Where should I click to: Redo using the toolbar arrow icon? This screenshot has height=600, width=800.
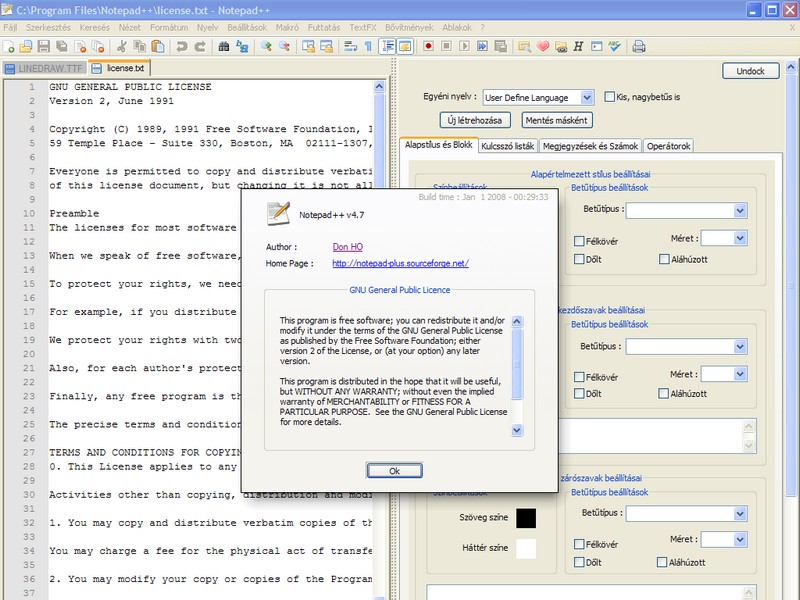tap(200, 47)
